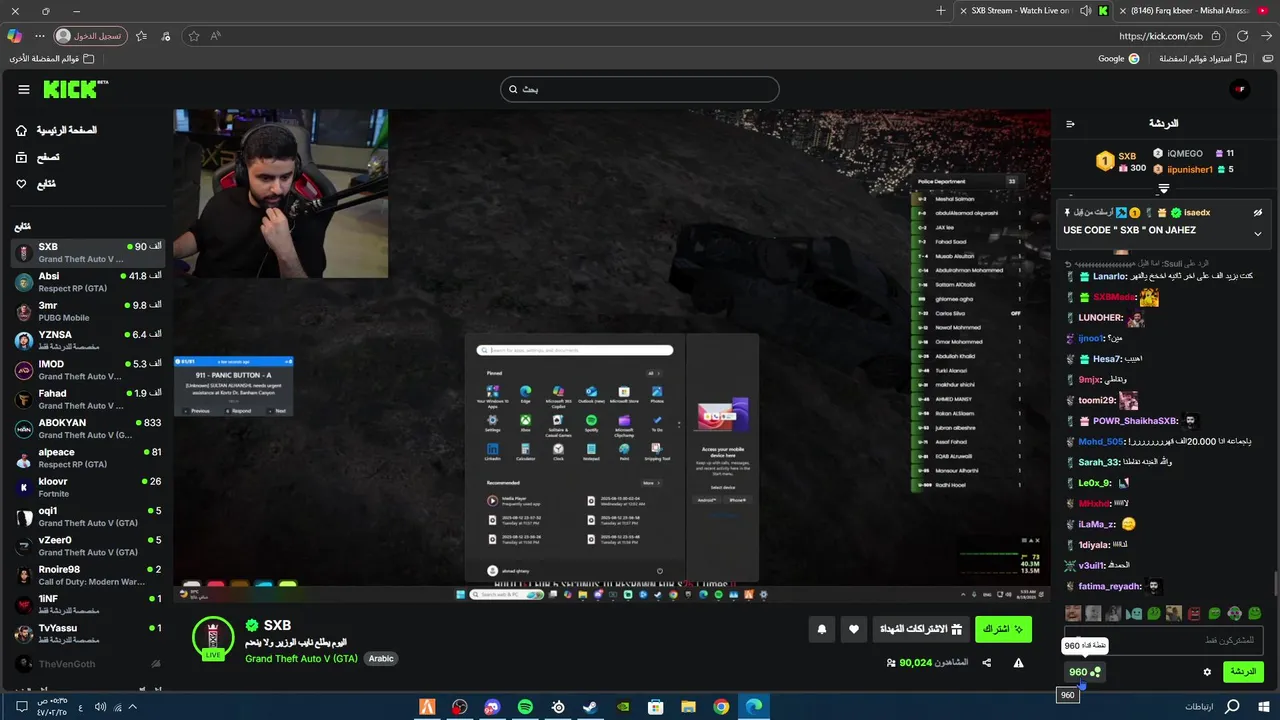Click the Edge sign-in profile button
The height and width of the screenshot is (720, 1280).
pos(91,36)
